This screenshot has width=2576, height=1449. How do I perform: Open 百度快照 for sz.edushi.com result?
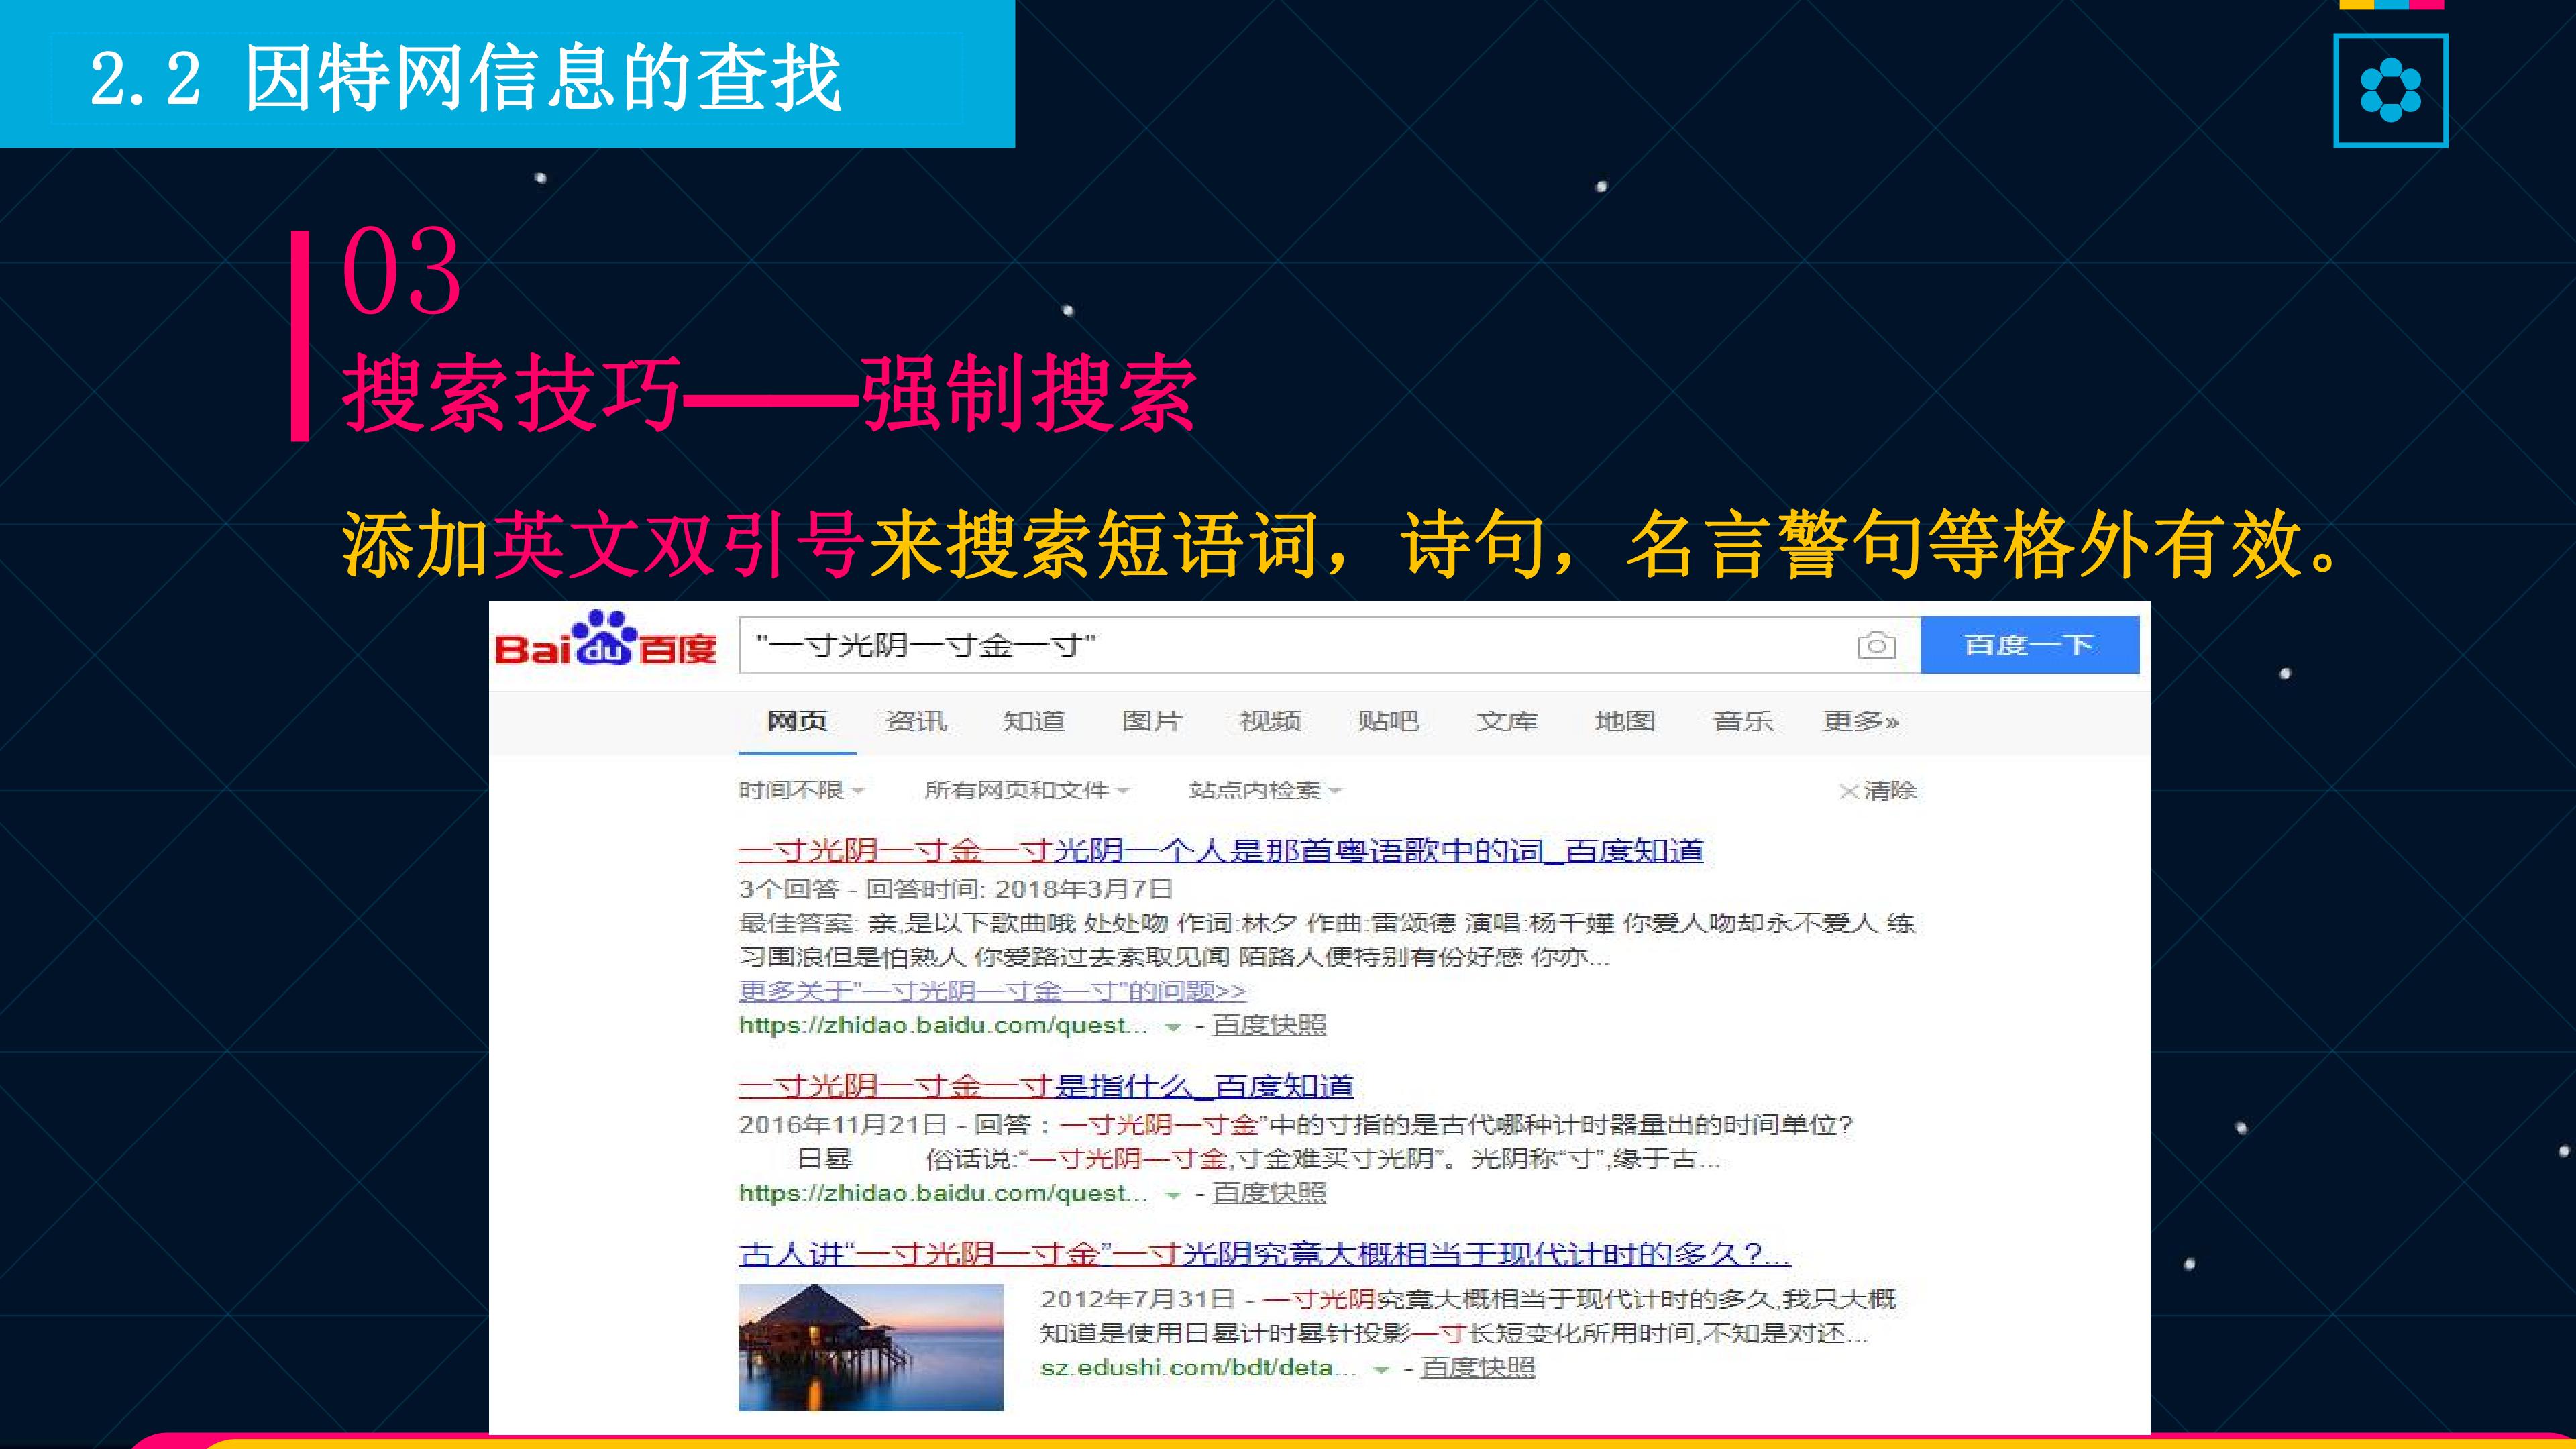(1478, 1367)
